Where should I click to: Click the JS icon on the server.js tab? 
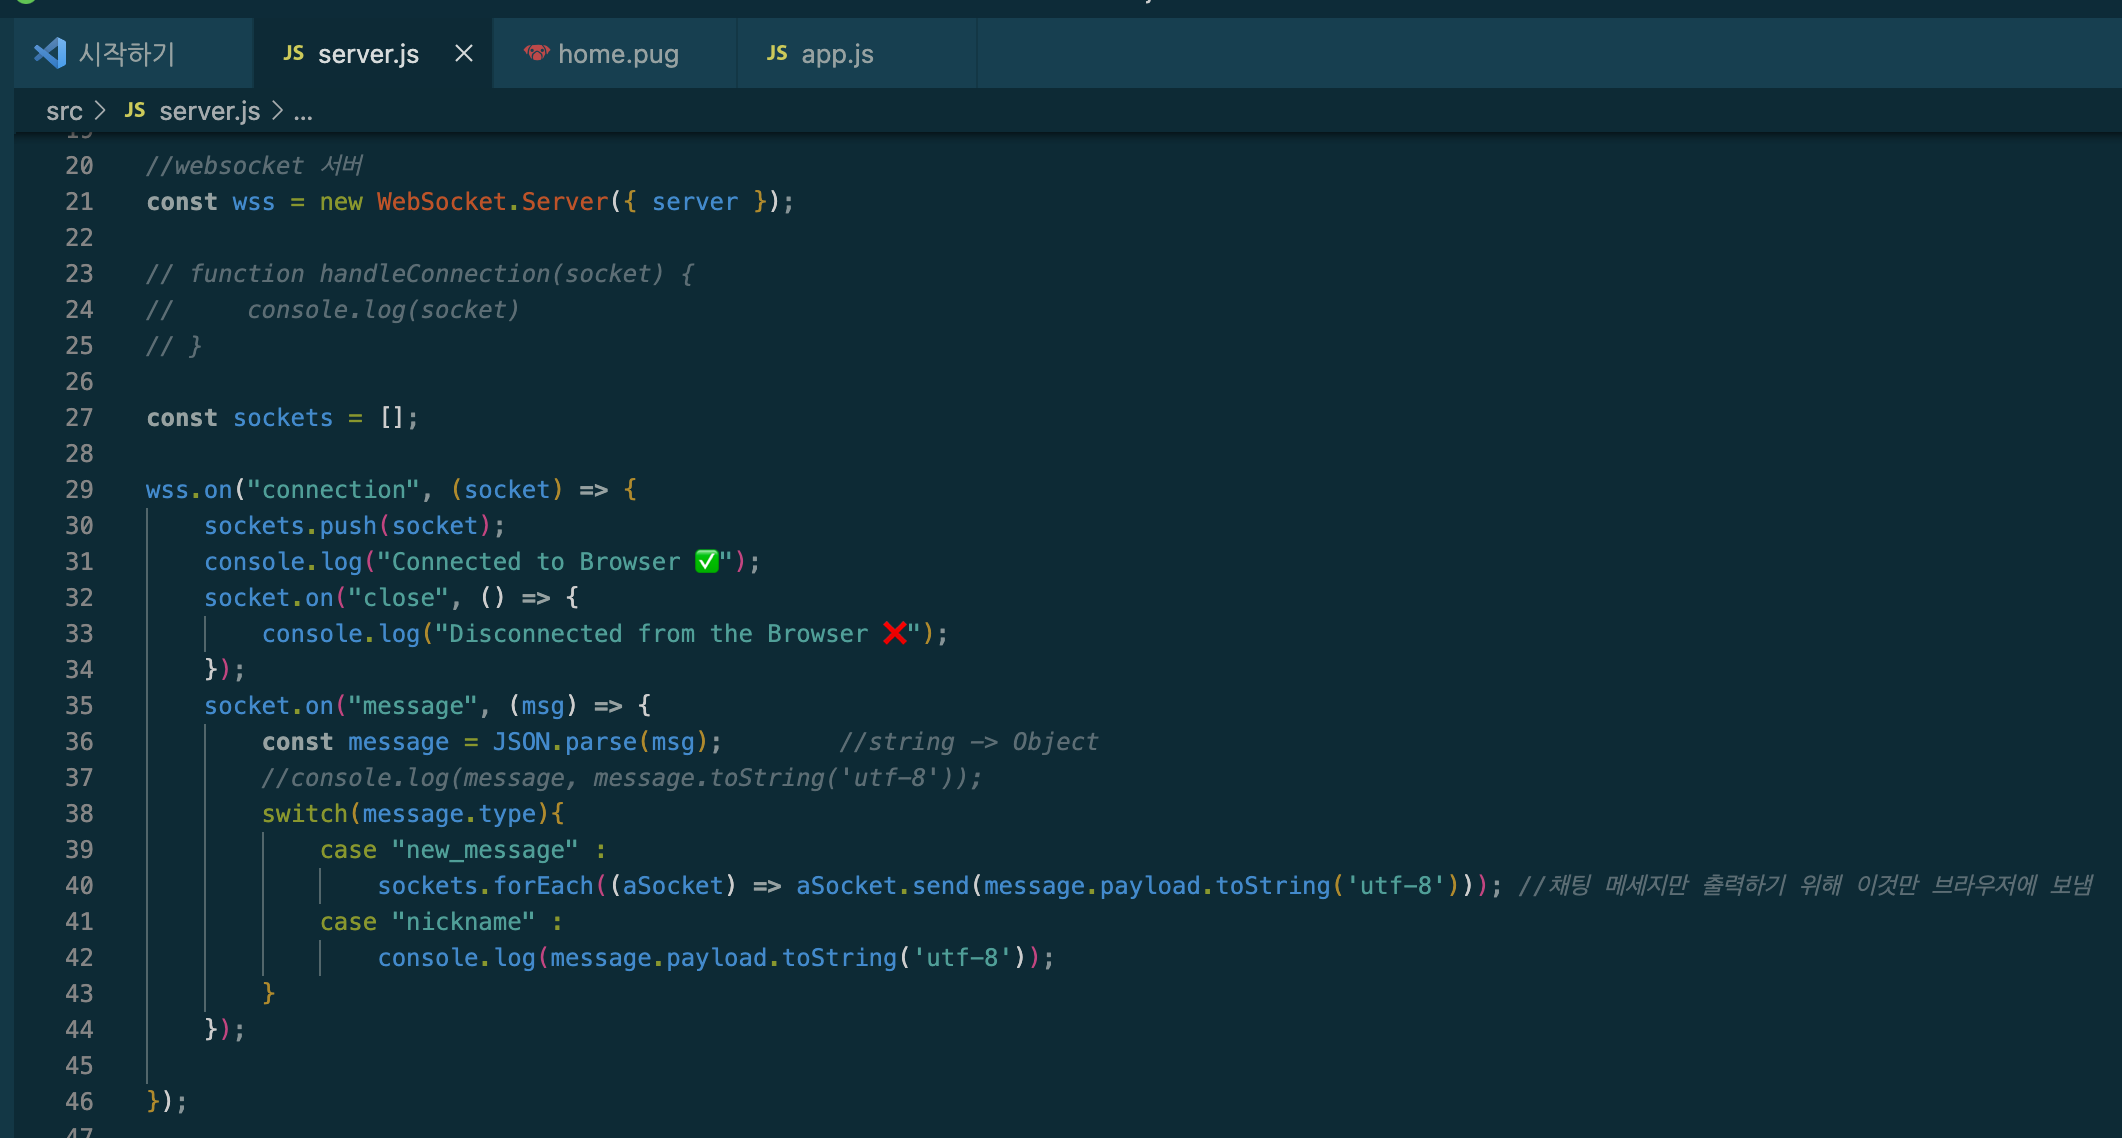293,53
